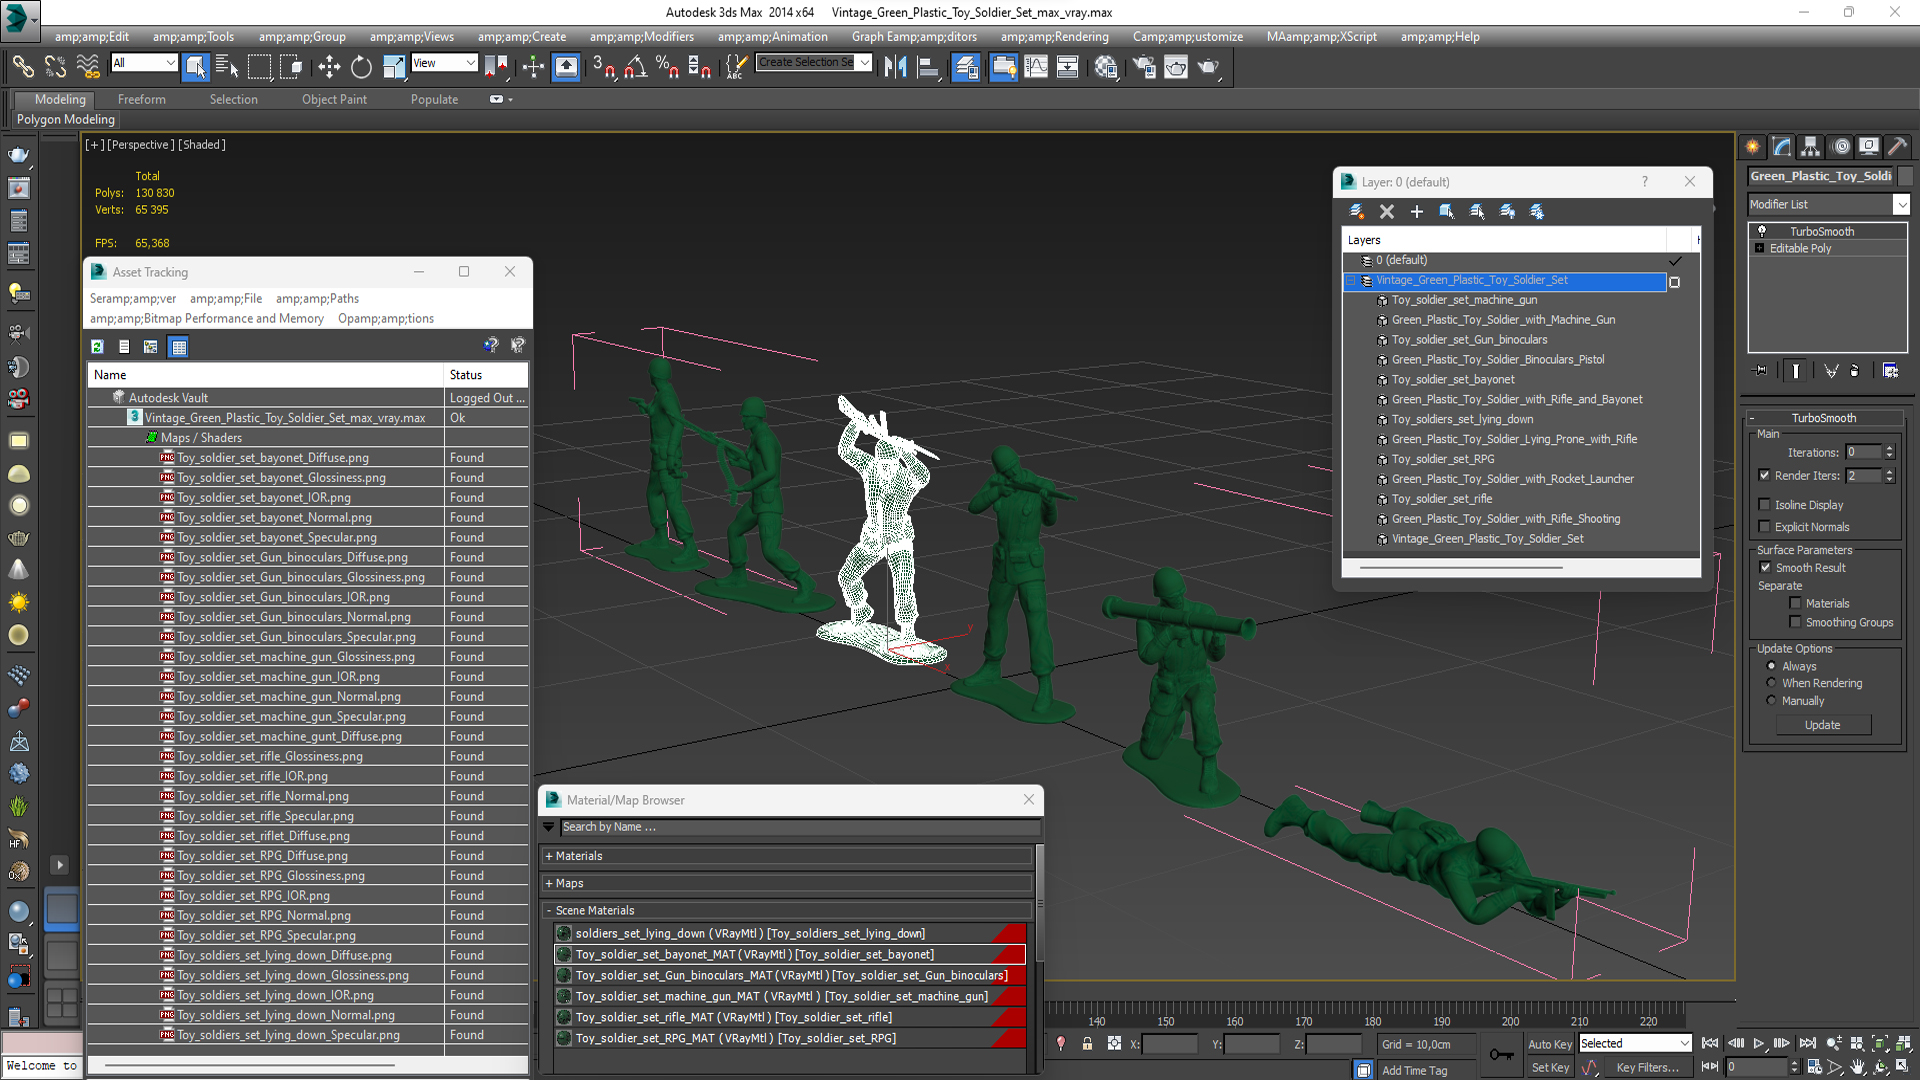Click the Mirror tool icon
Image resolution: width=1920 pixels, height=1080 pixels.
(895, 67)
